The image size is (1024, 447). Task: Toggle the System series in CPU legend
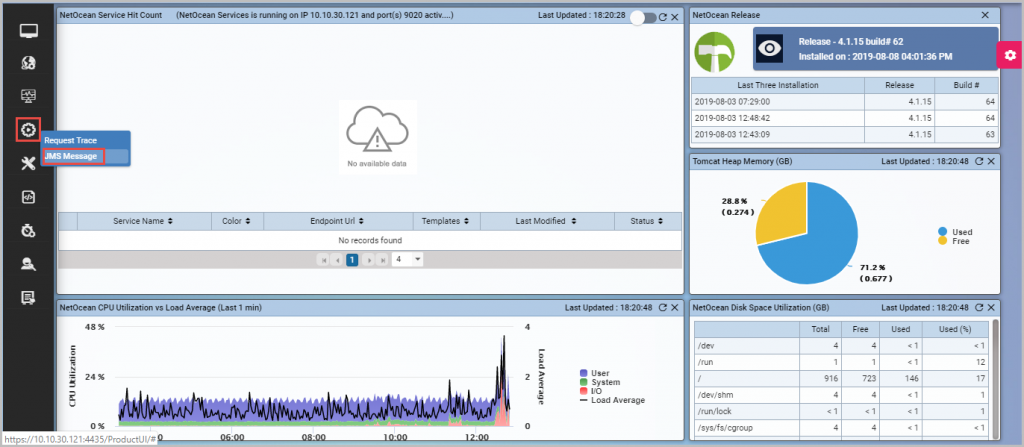tap(600, 382)
